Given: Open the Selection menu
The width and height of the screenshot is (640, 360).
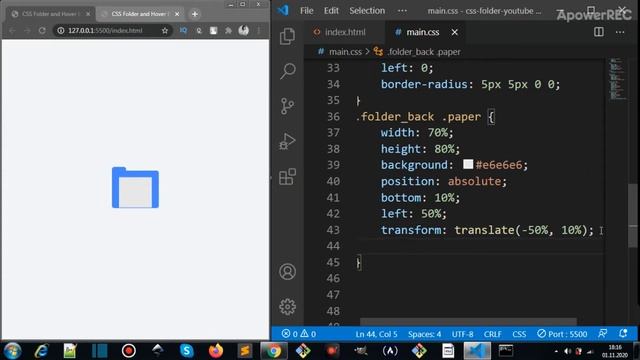Looking at the screenshot, I should 367,11.
